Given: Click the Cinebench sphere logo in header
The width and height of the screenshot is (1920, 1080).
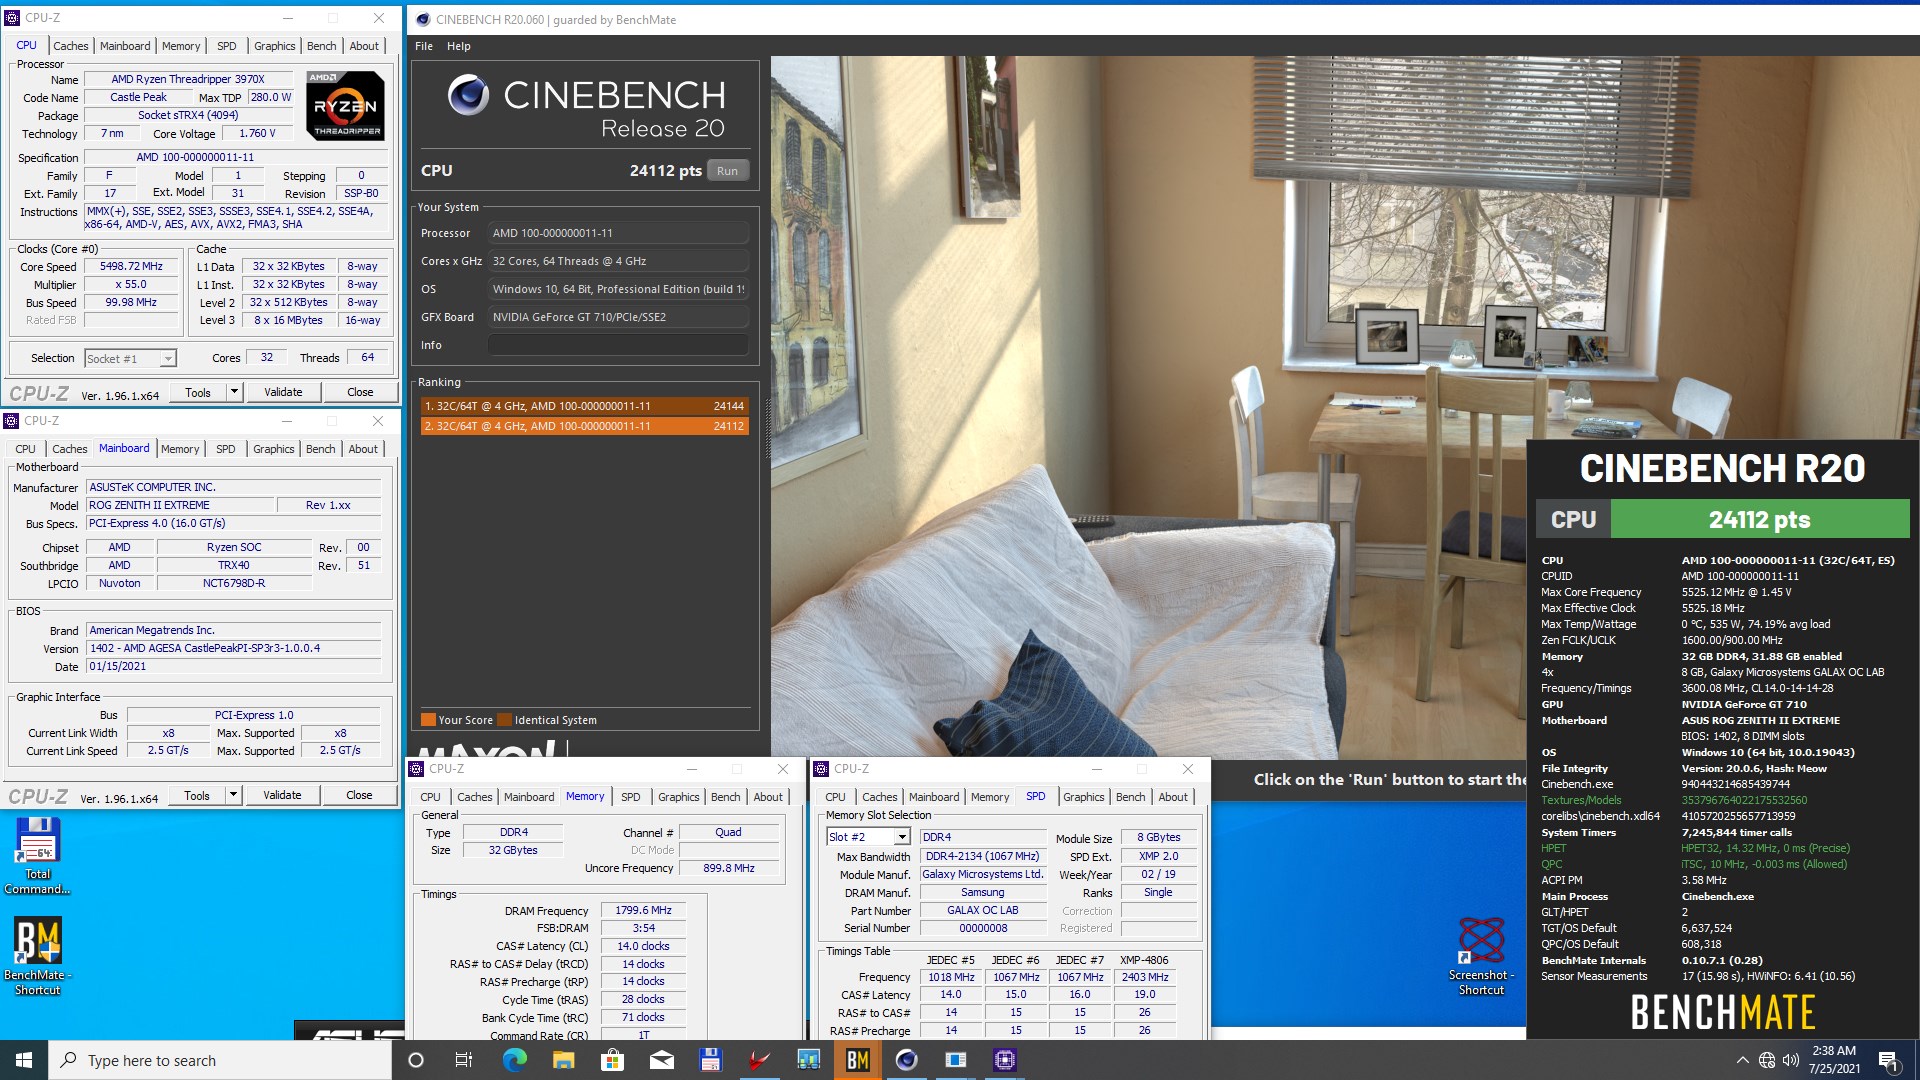Looking at the screenshot, I should click(468, 95).
